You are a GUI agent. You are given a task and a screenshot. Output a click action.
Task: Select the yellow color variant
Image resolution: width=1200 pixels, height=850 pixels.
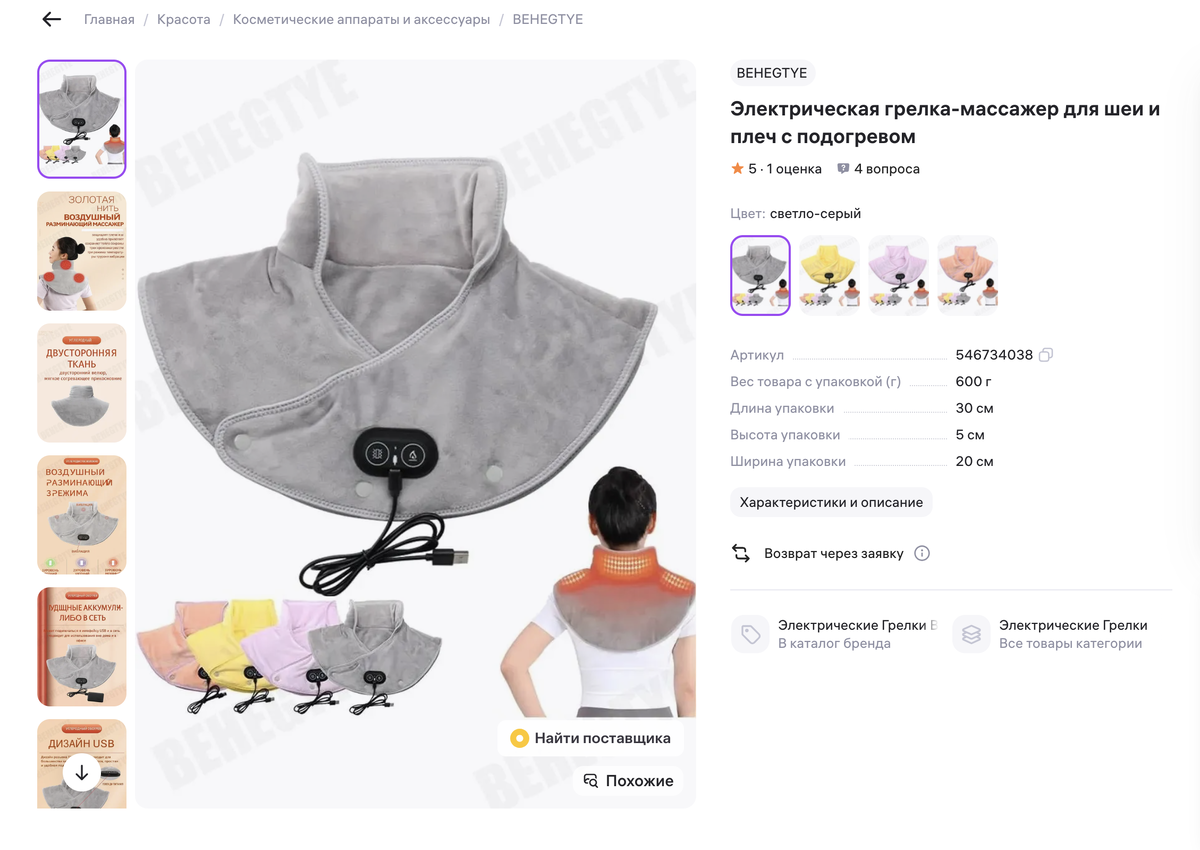pyautogui.click(x=830, y=275)
